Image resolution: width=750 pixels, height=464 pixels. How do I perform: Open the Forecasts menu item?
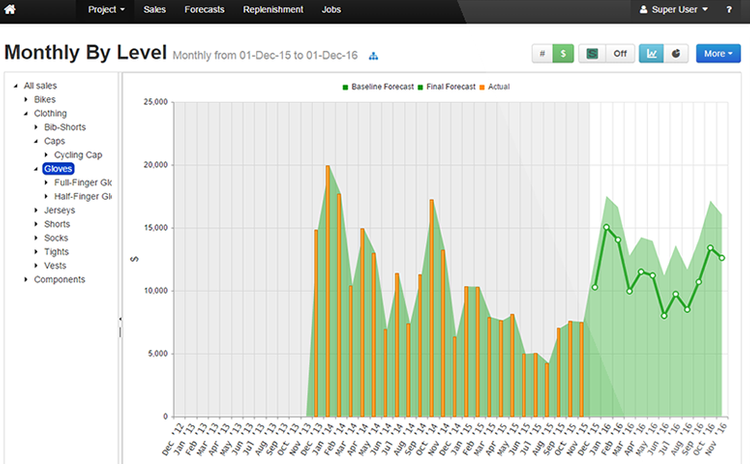pos(204,9)
